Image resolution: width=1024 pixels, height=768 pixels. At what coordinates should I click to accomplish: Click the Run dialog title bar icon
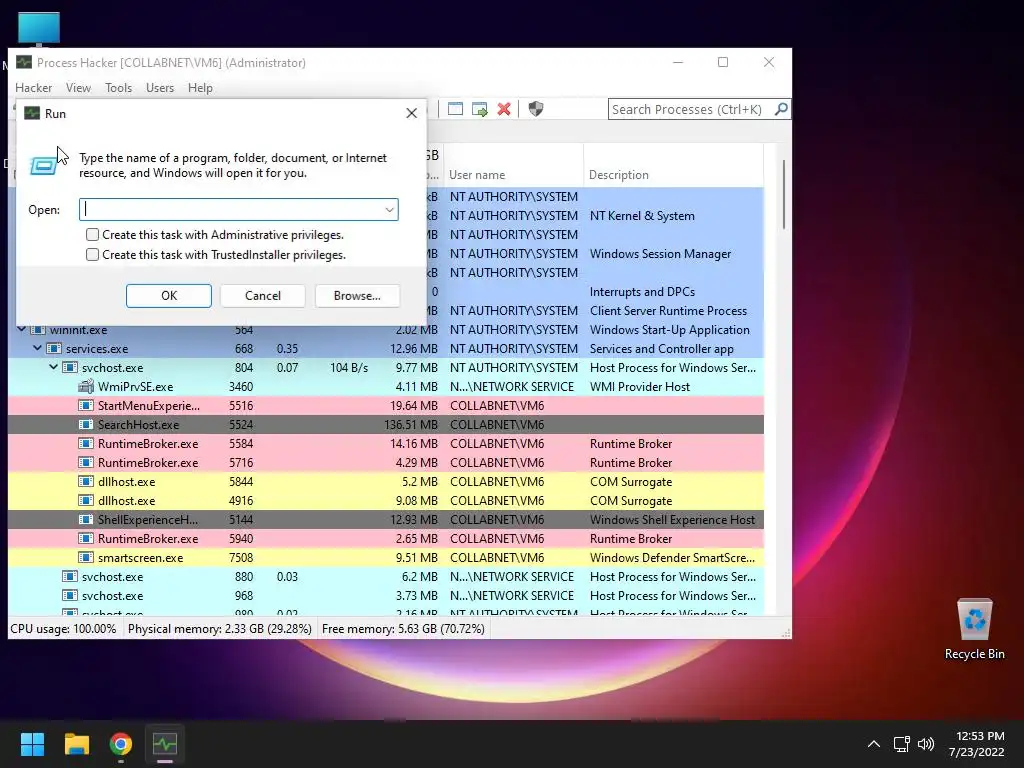pos(32,113)
